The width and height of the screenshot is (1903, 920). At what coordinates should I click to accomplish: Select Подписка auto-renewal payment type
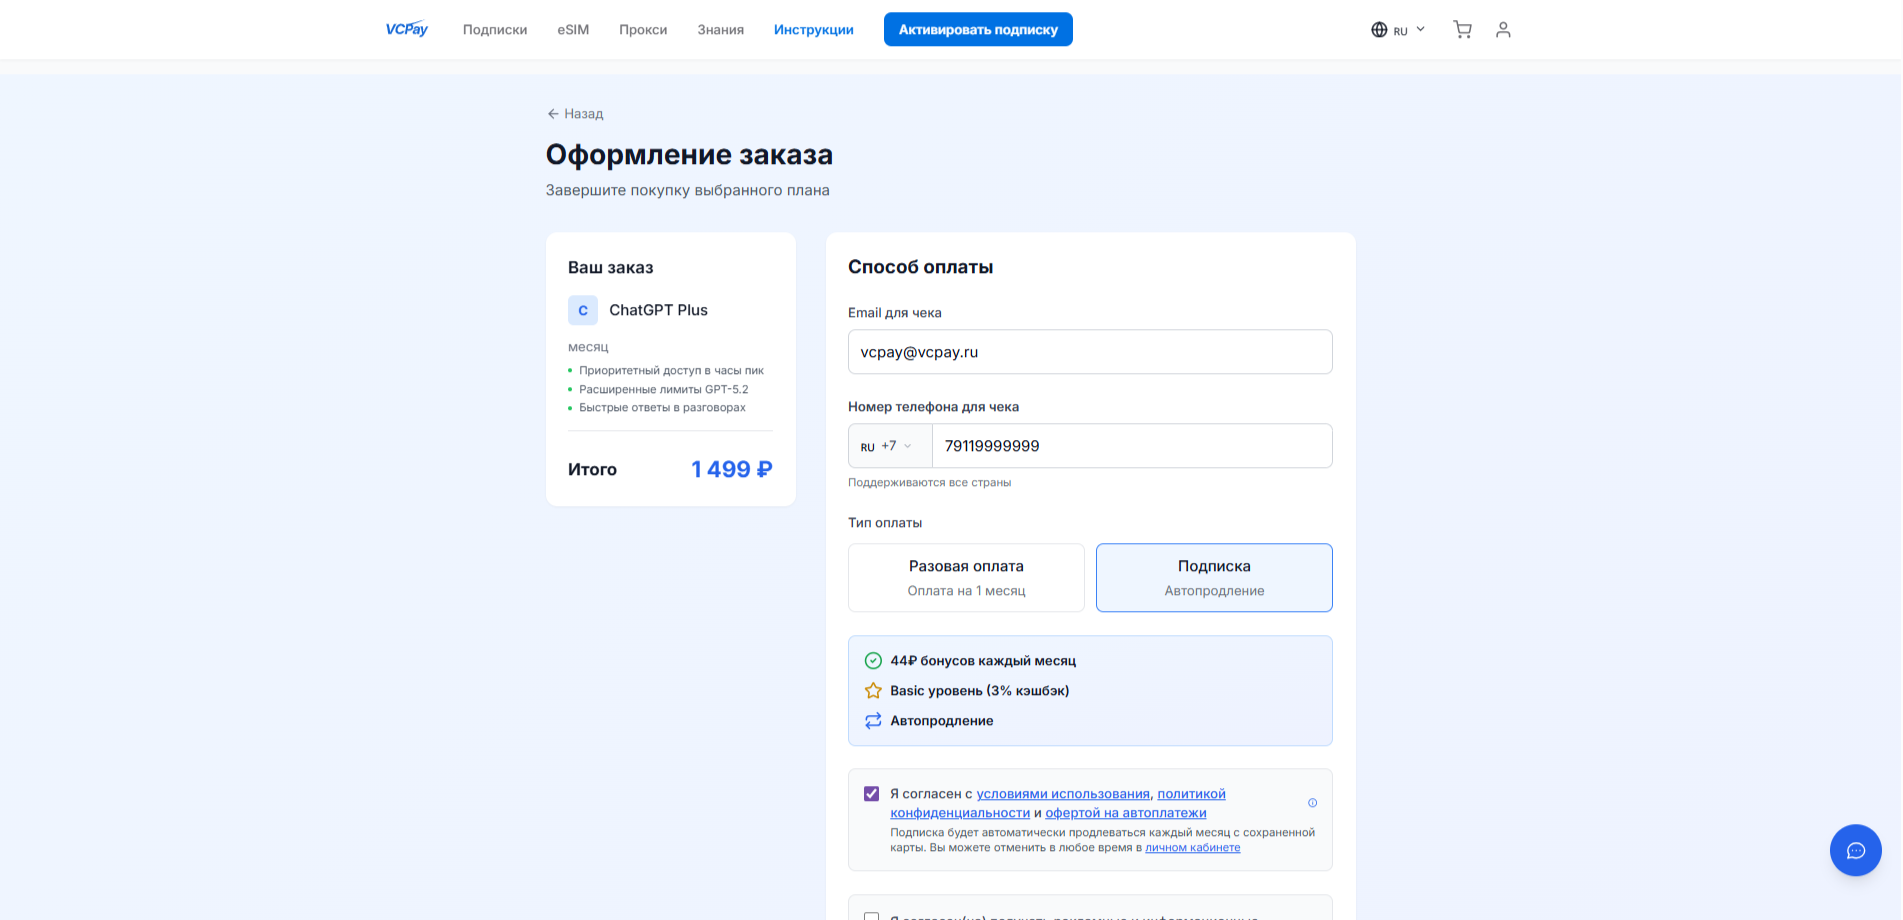pos(1214,578)
